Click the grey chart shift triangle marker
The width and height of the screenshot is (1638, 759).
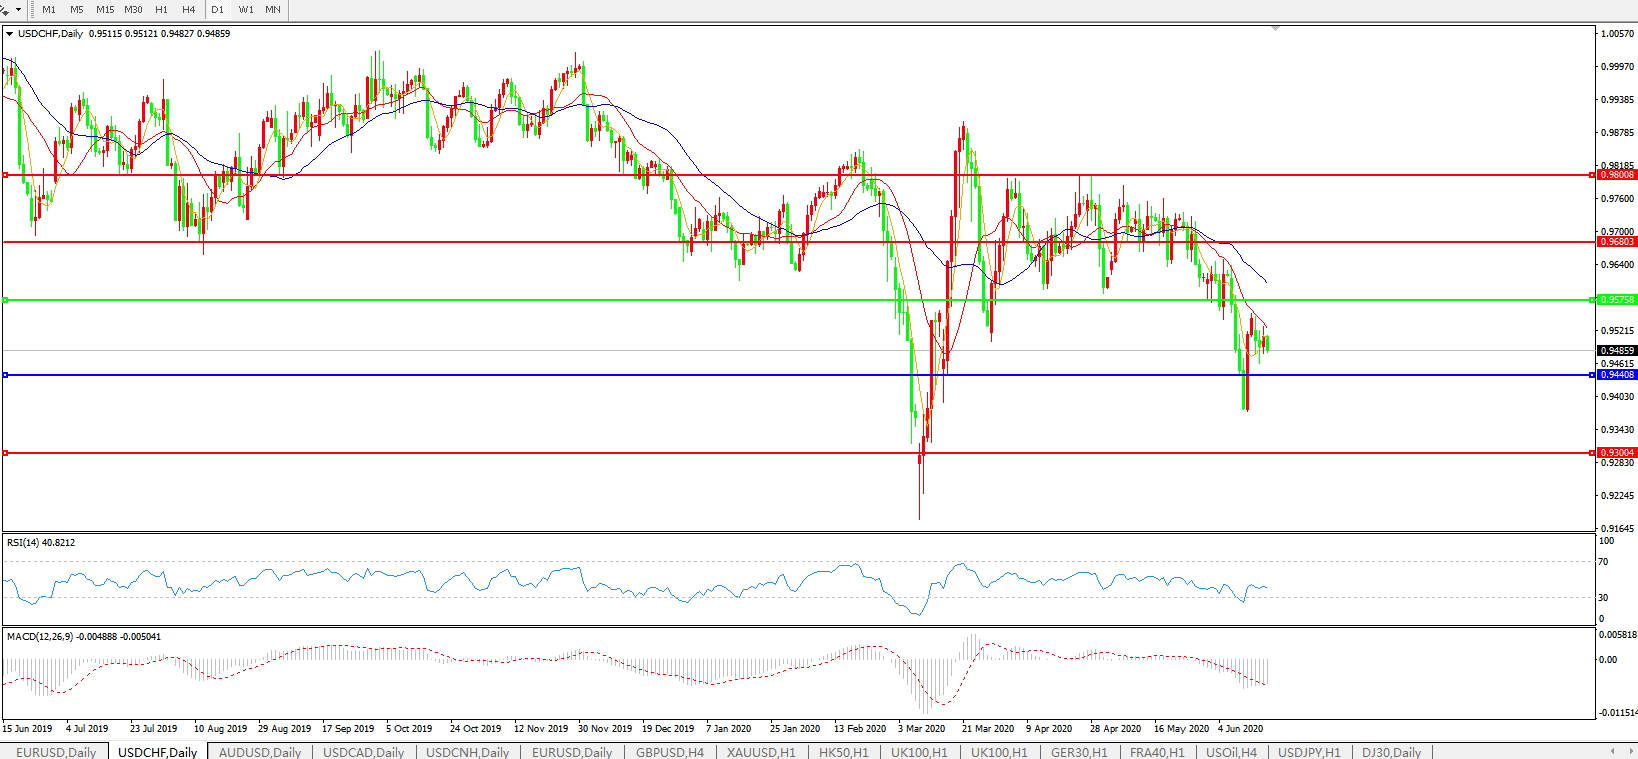click(x=1275, y=29)
